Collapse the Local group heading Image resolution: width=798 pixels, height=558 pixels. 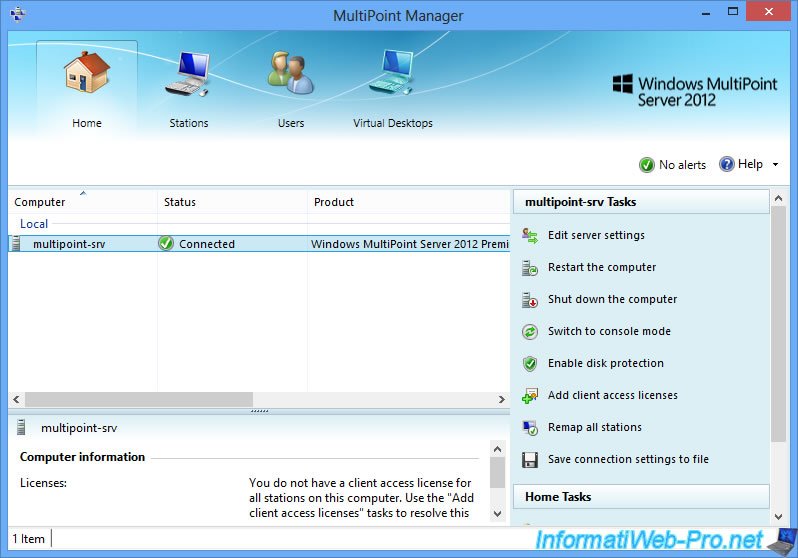coord(34,224)
